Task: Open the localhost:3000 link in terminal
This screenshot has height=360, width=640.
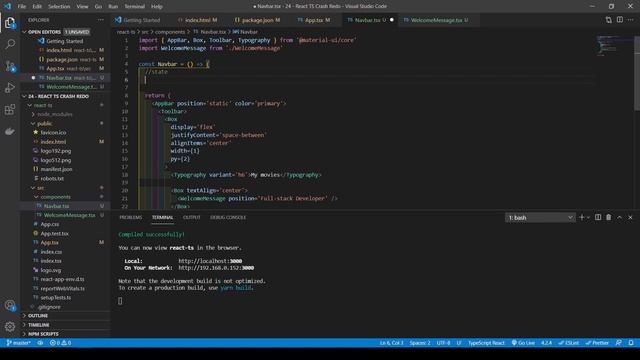Action: (x=210, y=261)
